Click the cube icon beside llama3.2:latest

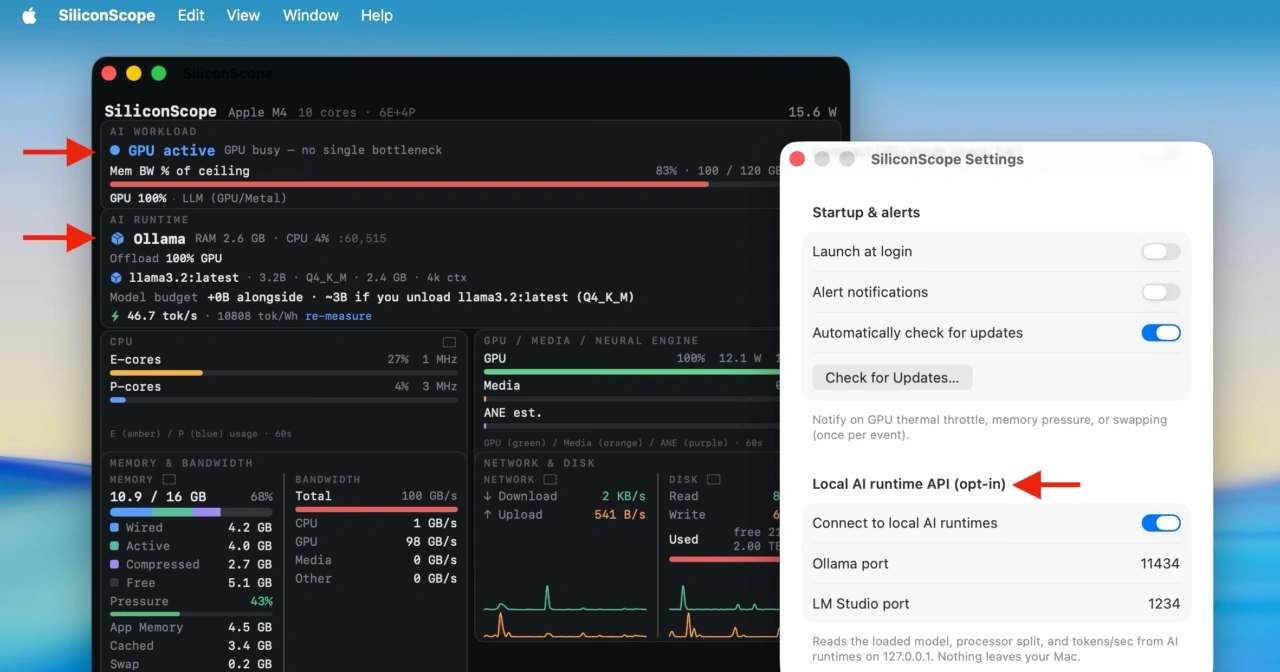(x=116, y=278)
